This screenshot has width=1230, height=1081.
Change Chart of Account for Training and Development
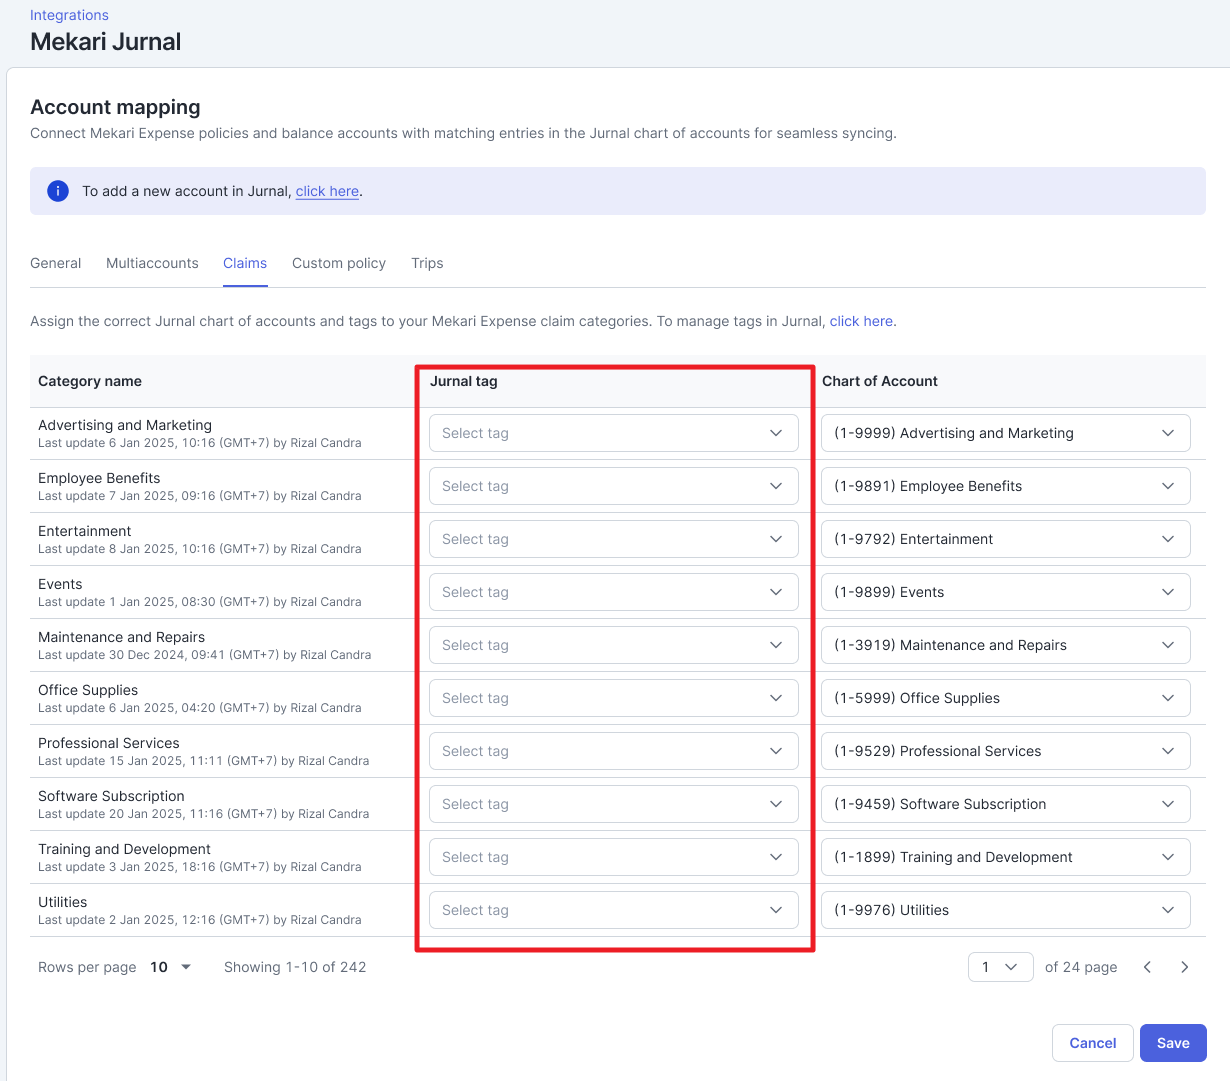[1006, 857]
